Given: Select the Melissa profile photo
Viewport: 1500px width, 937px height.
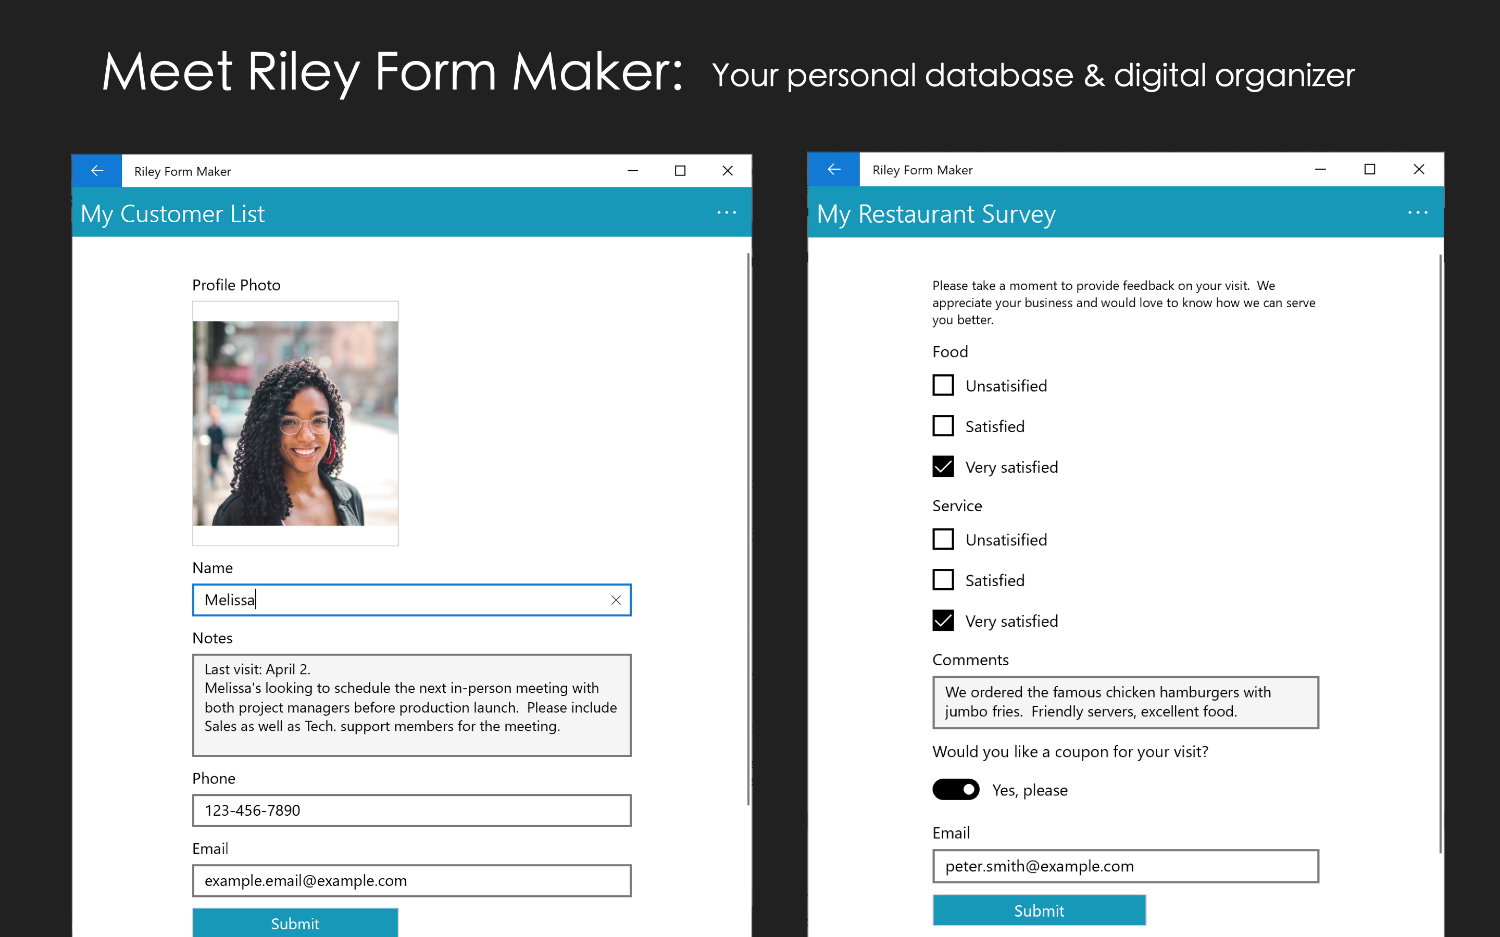Looking at the screenshot, I should [x=295, y=423].
